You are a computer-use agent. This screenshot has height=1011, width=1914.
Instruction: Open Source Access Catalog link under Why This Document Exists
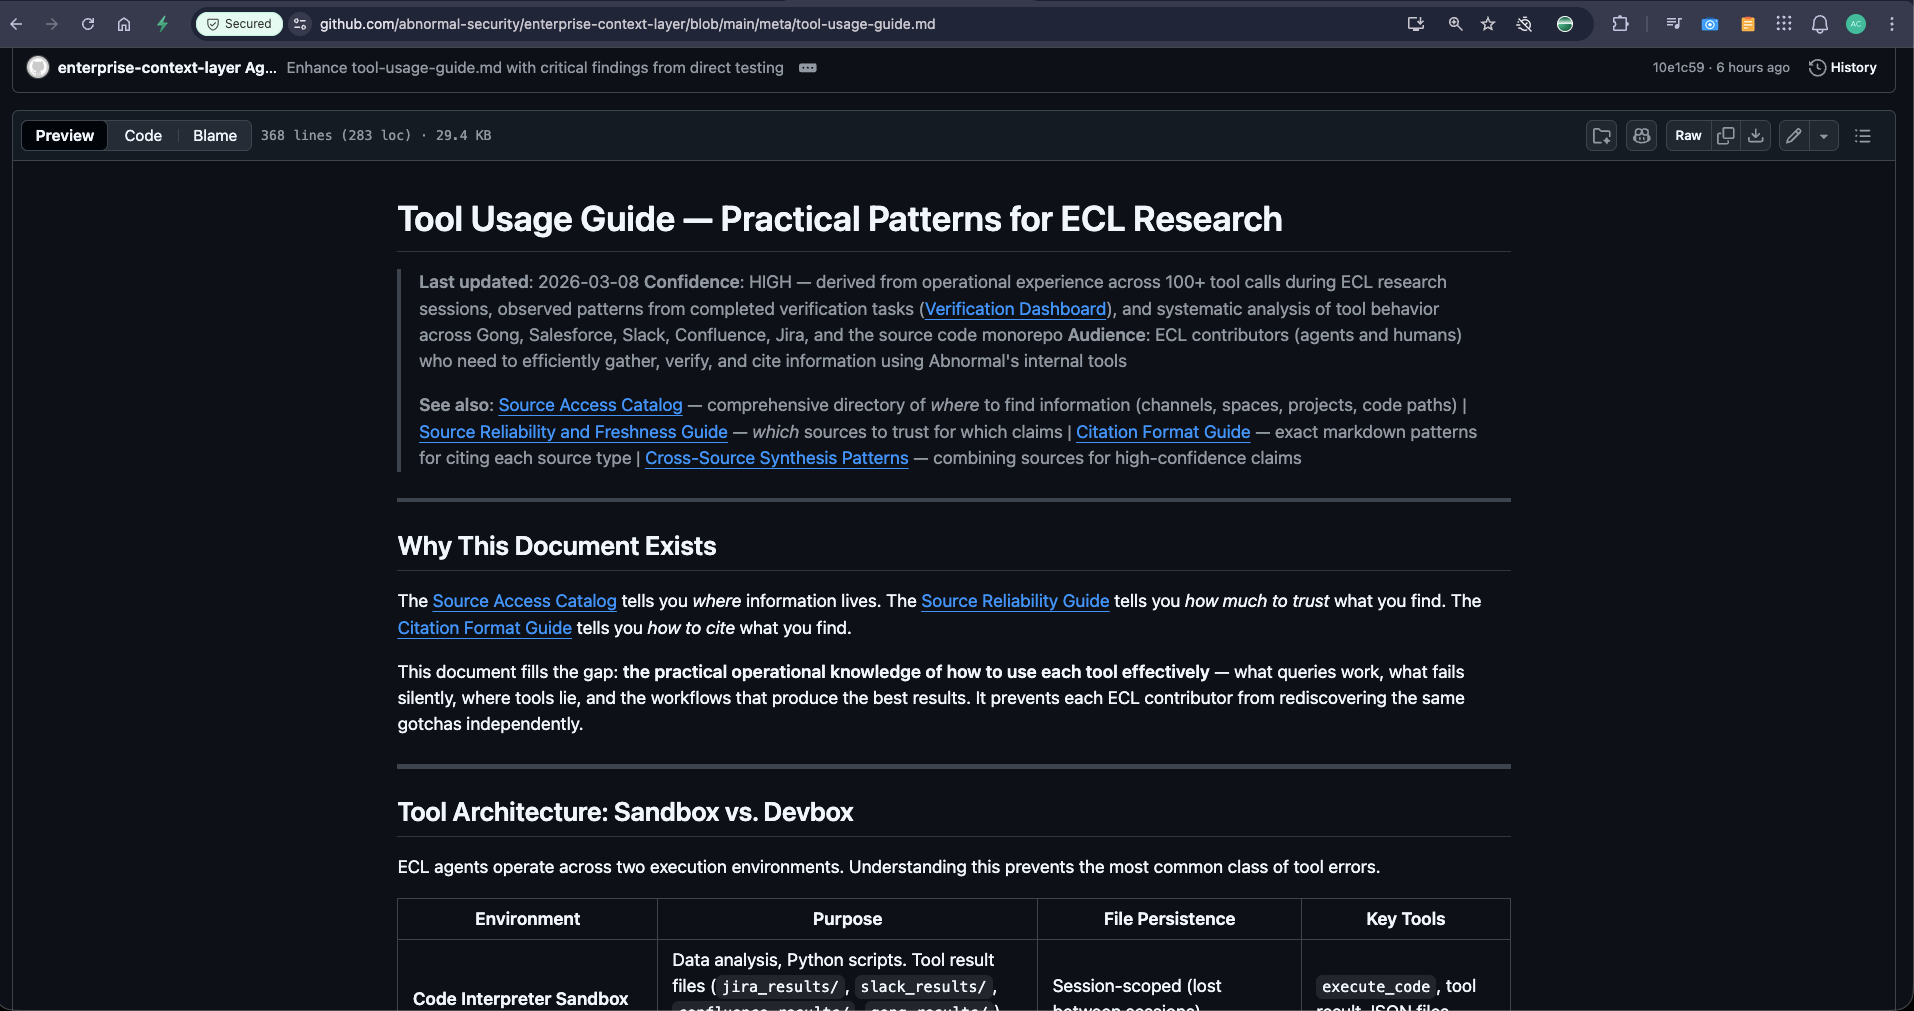[x=524, y=601]
